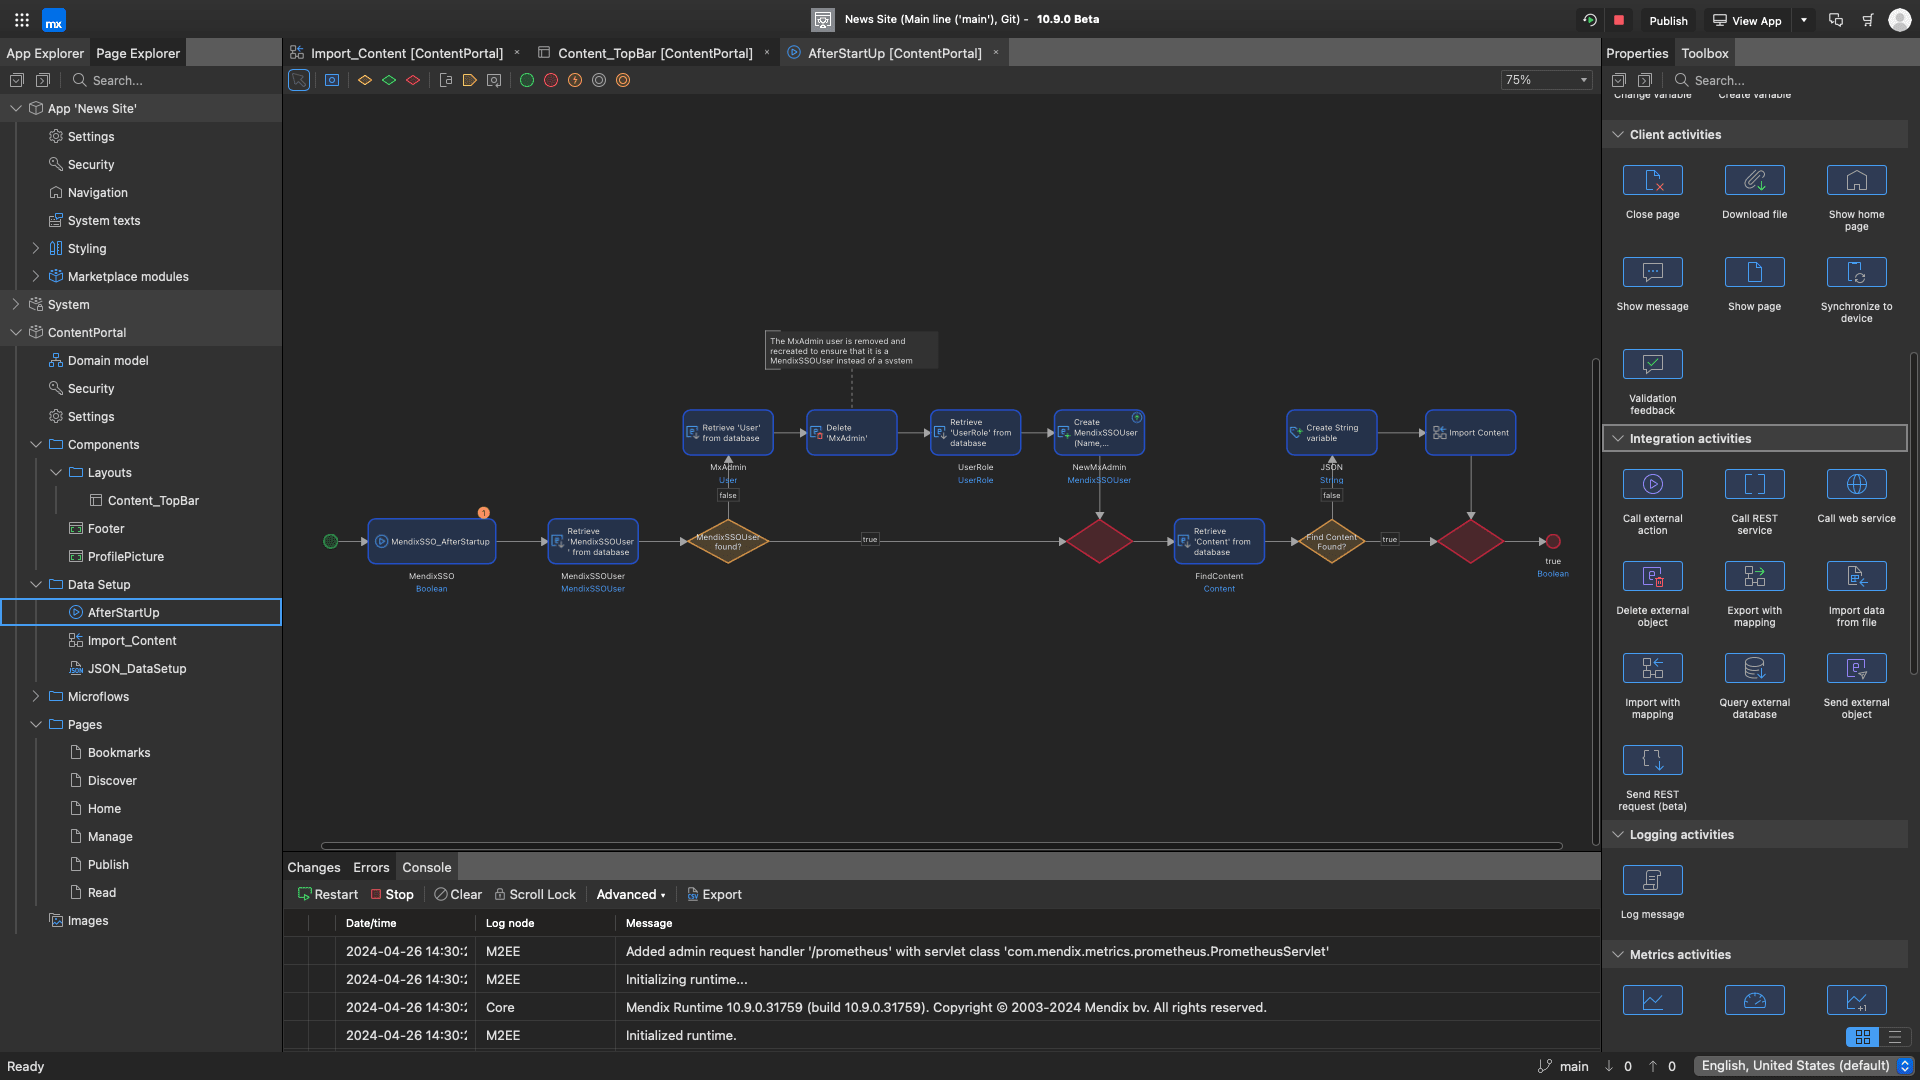Select the pointer selection tool
The width and height of the screenshot is (1920, 1080).
pyautogui.click(x=299, y=80)
